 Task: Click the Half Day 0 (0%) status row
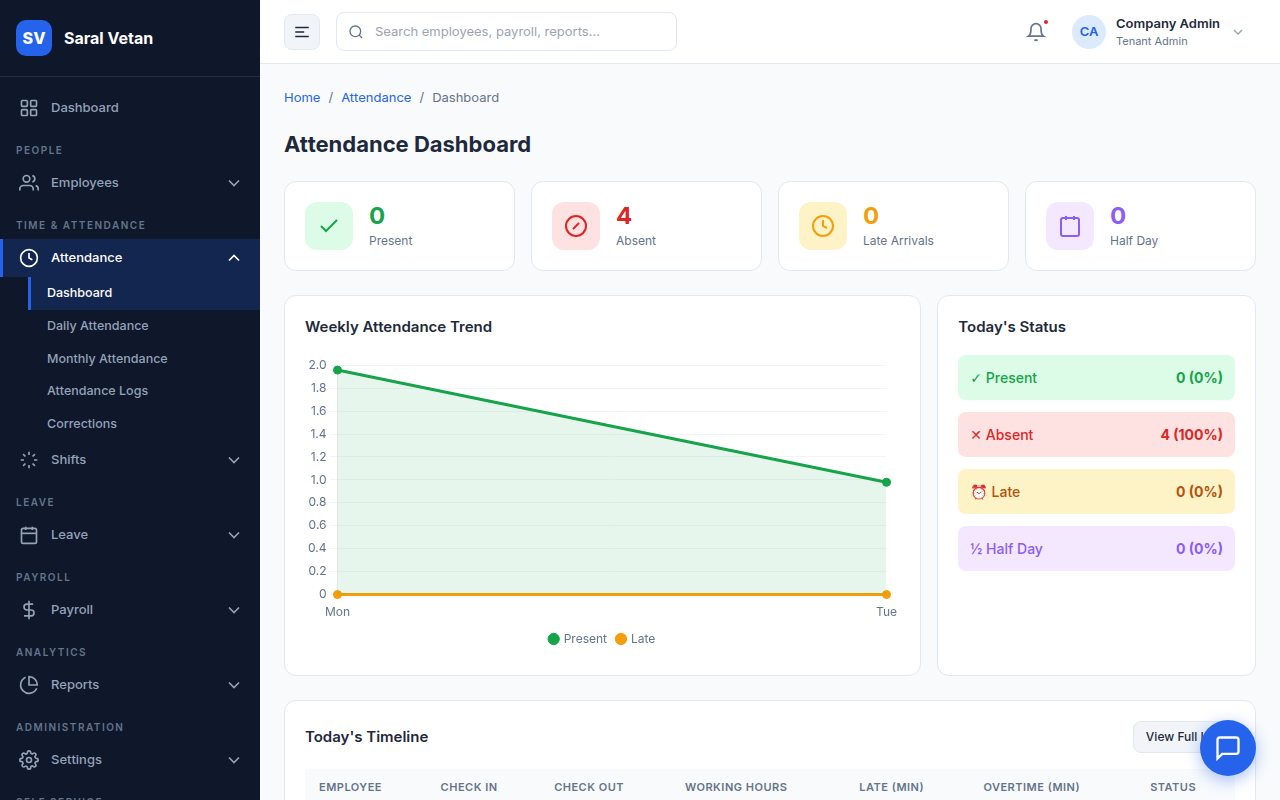tap(1096, 549)
